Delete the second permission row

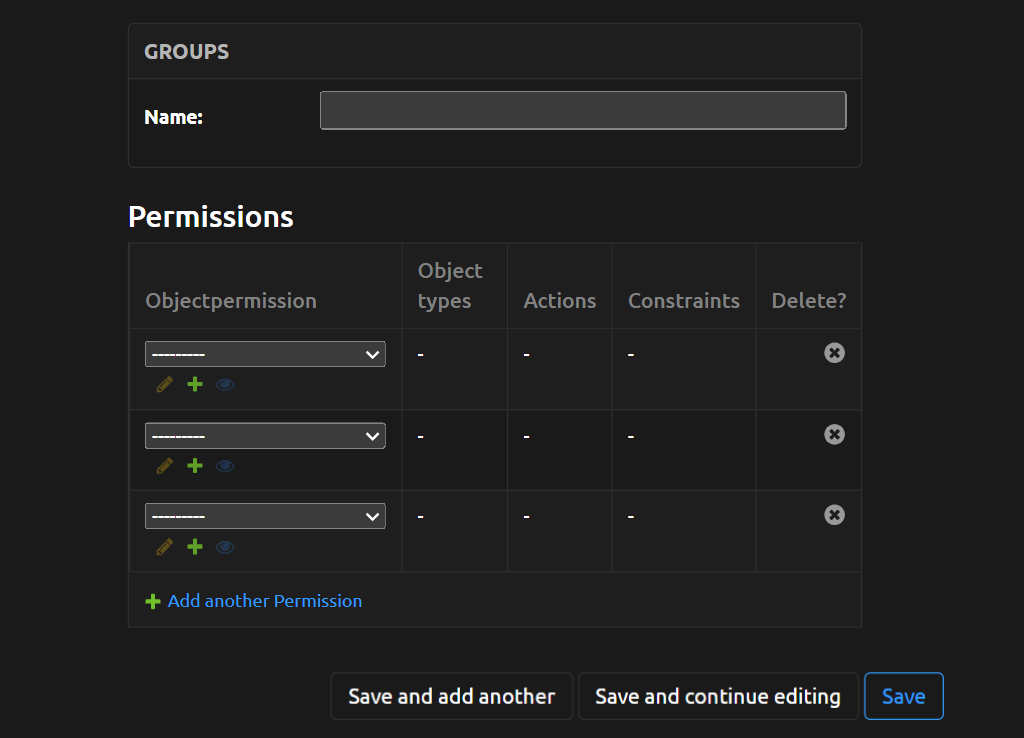pyautogui.click(x=834, y=434)
